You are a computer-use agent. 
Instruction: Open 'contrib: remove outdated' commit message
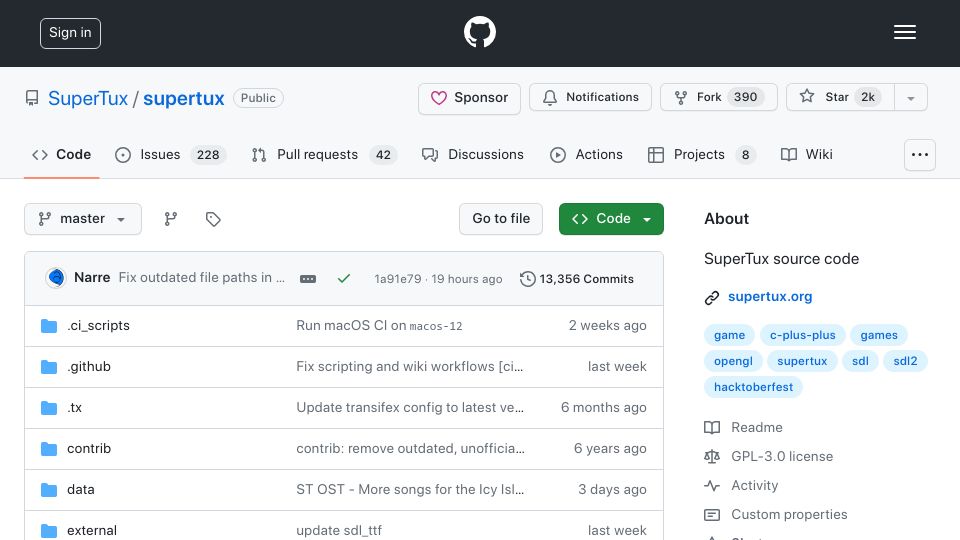point(410,449)
